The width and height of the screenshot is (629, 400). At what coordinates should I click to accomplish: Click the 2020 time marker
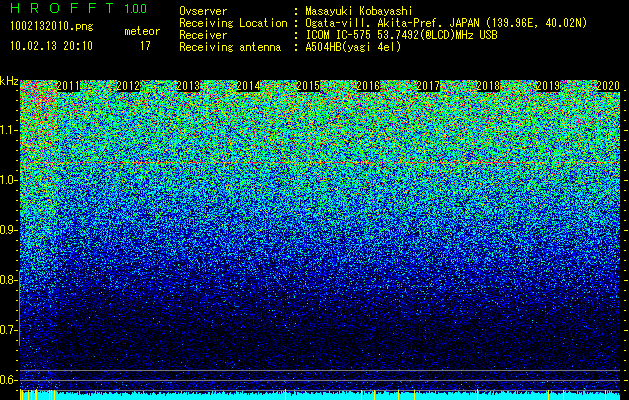tap(608, 86)
